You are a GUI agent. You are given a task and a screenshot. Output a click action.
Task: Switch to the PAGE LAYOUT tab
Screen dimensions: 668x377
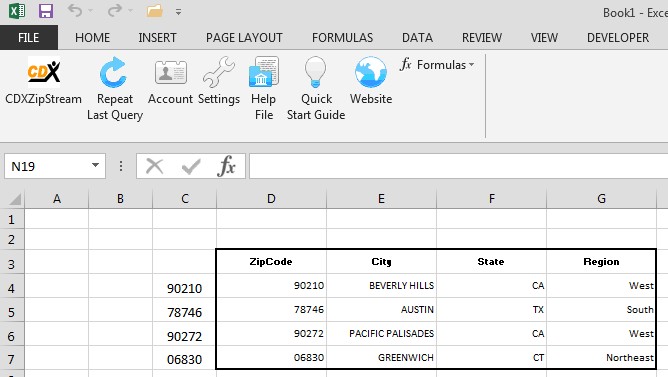[x=244, y=37]
